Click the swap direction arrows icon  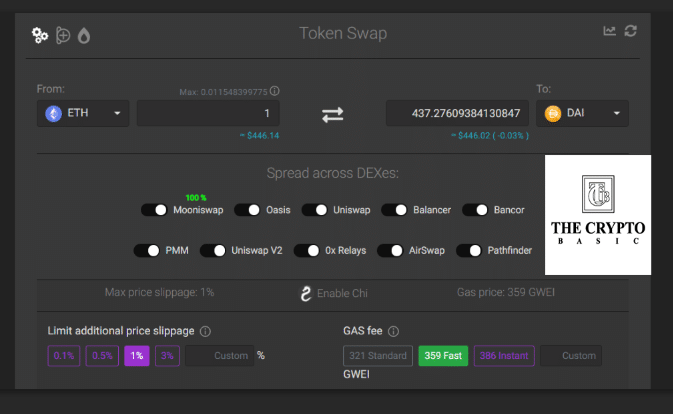333,115
